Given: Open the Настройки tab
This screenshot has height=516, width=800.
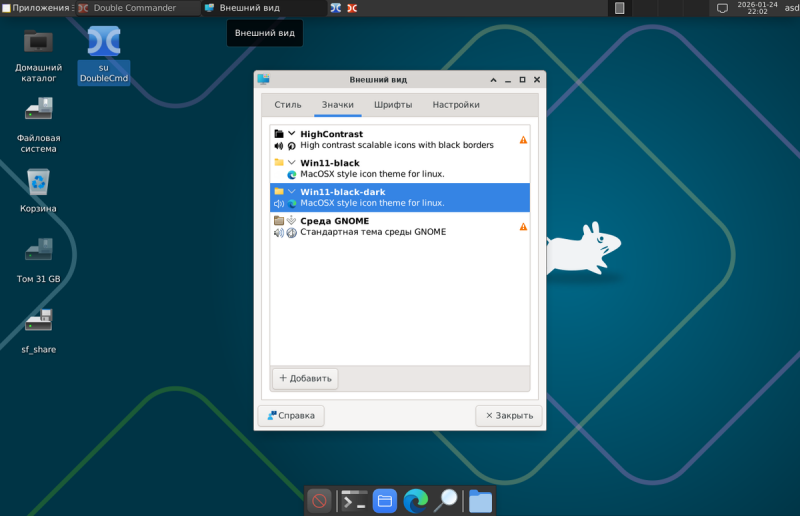Looking at the screenshot, I should (456, 105).
